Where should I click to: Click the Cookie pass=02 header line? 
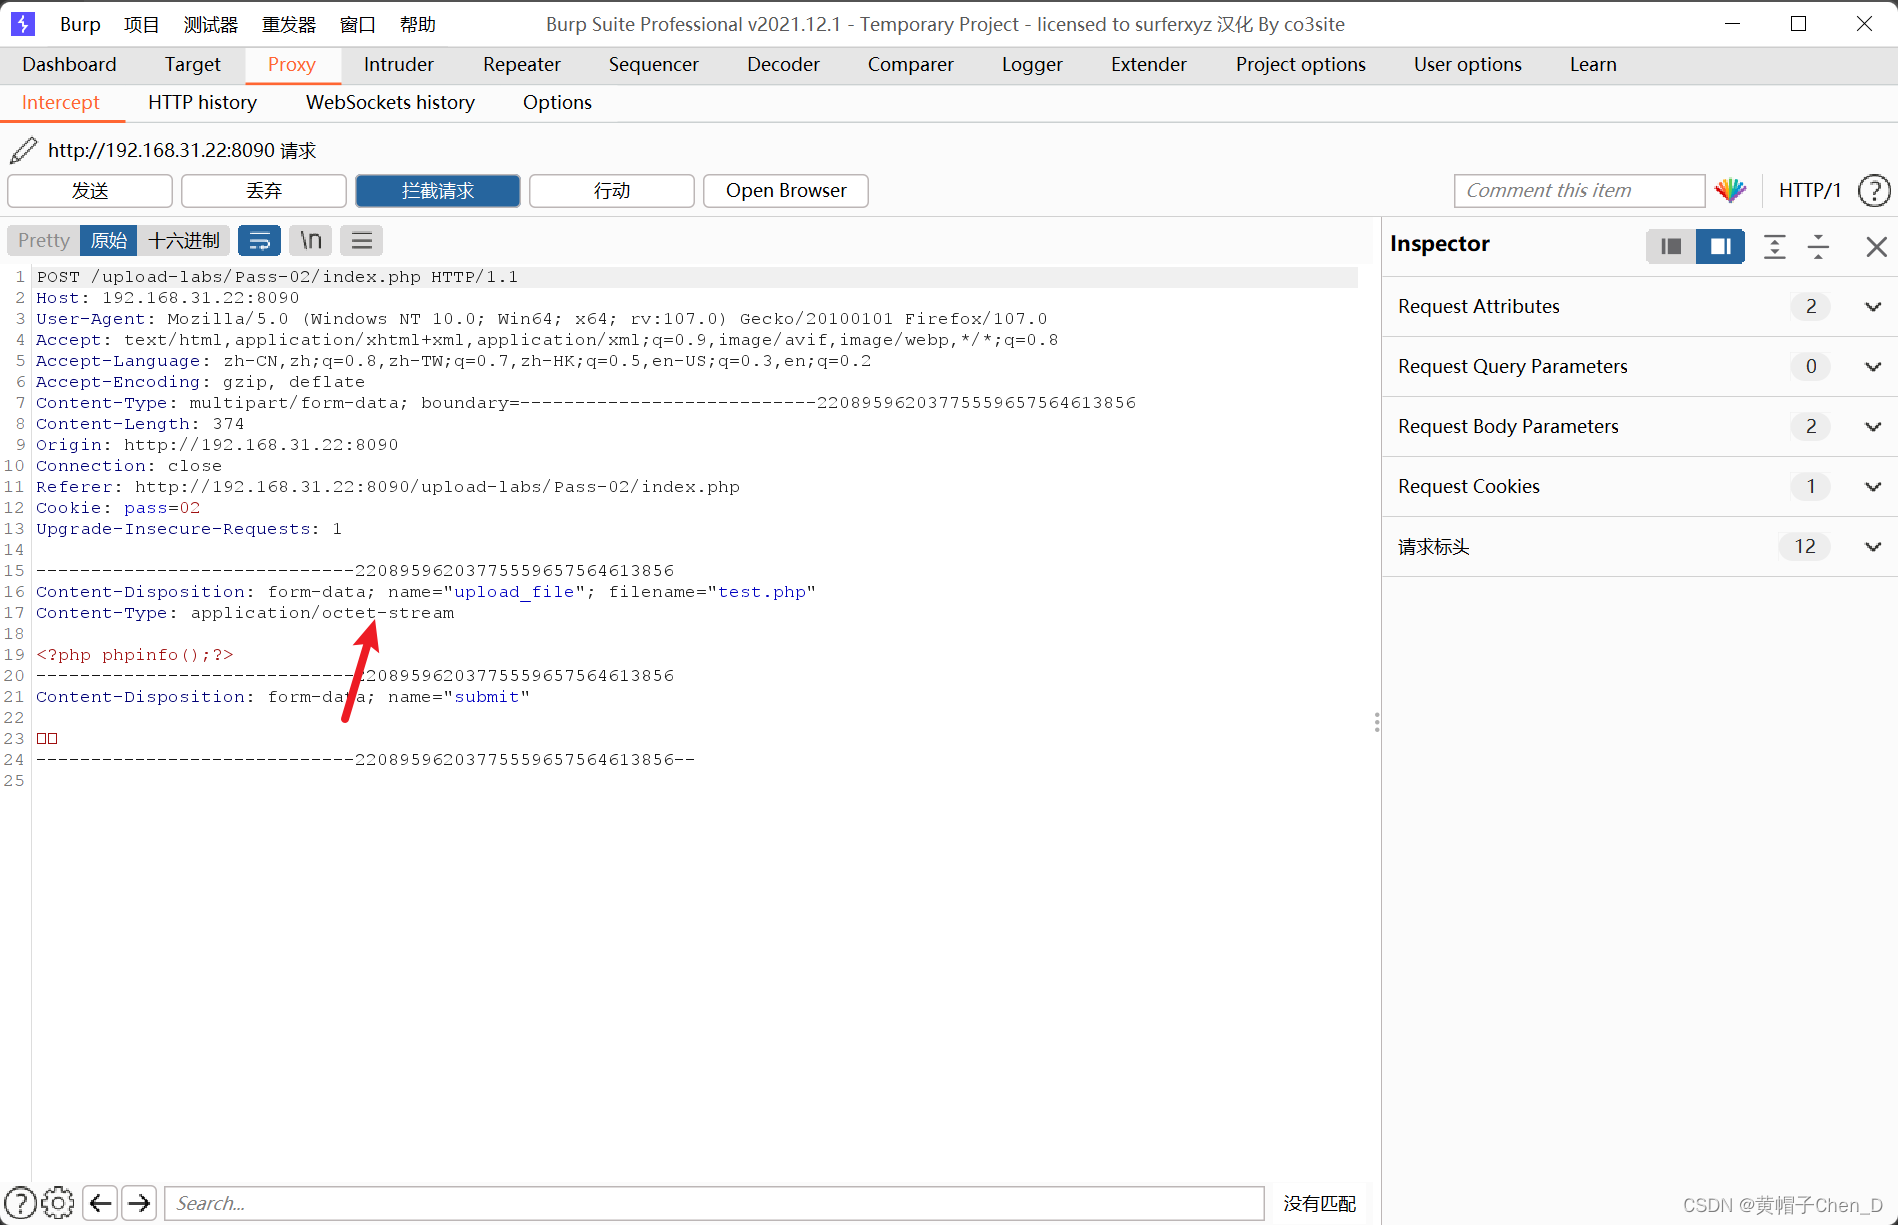(118, 507)
